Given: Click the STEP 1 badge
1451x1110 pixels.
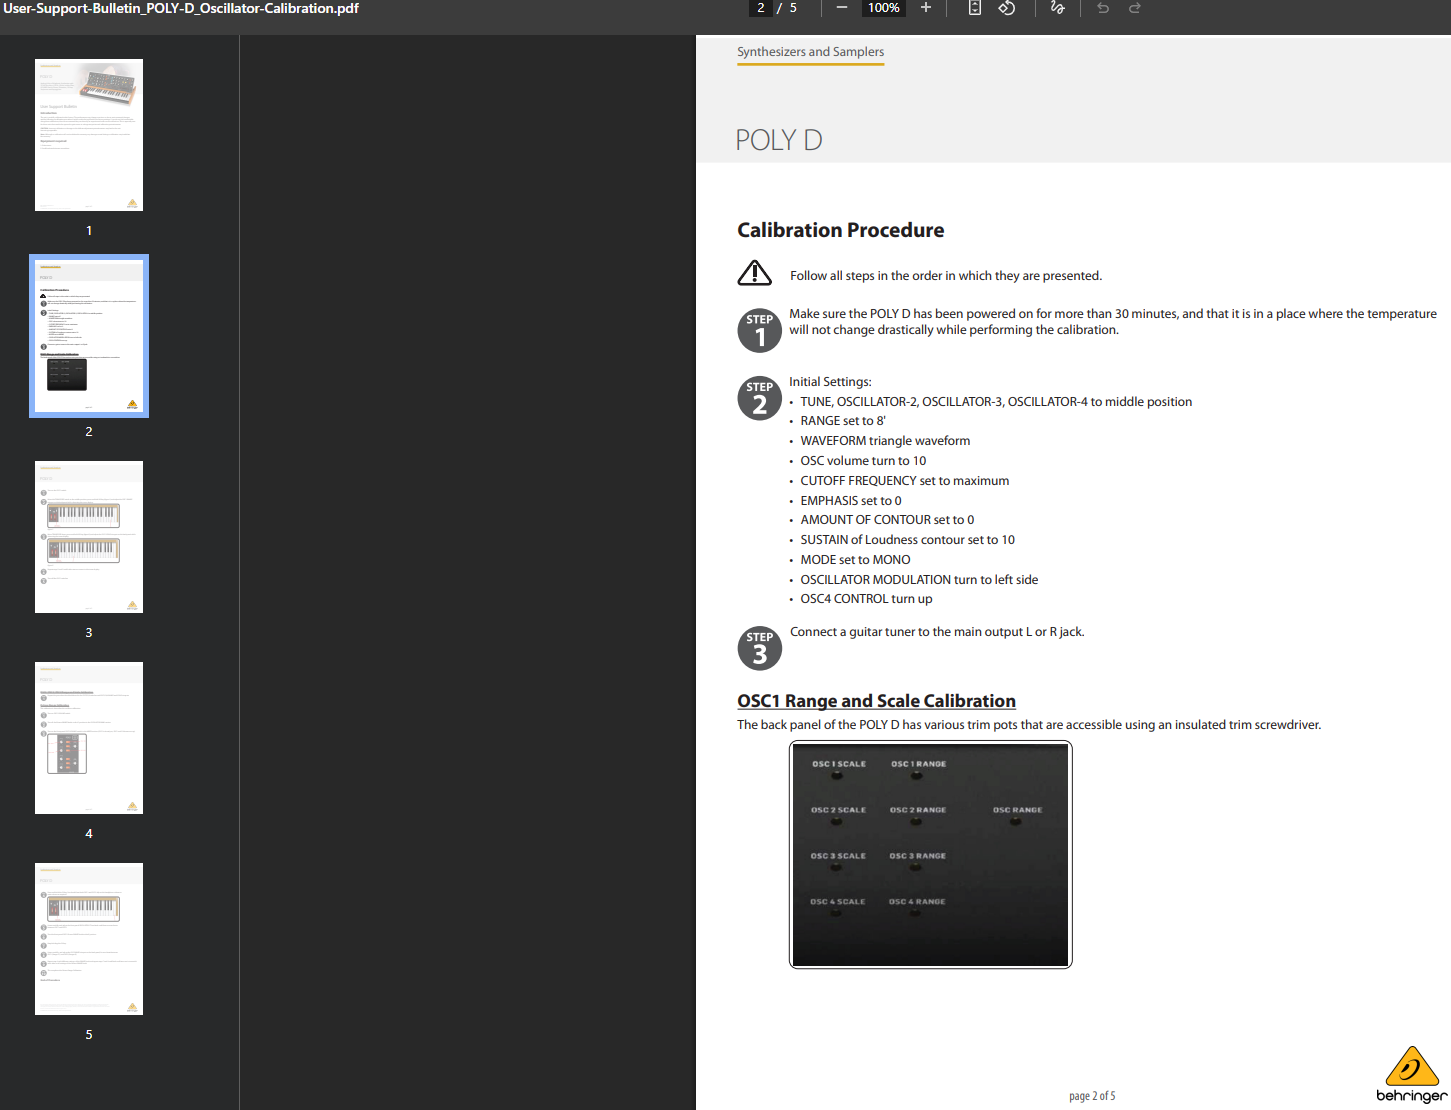Looking at the screenshot, I should click(x=760, y=331).
